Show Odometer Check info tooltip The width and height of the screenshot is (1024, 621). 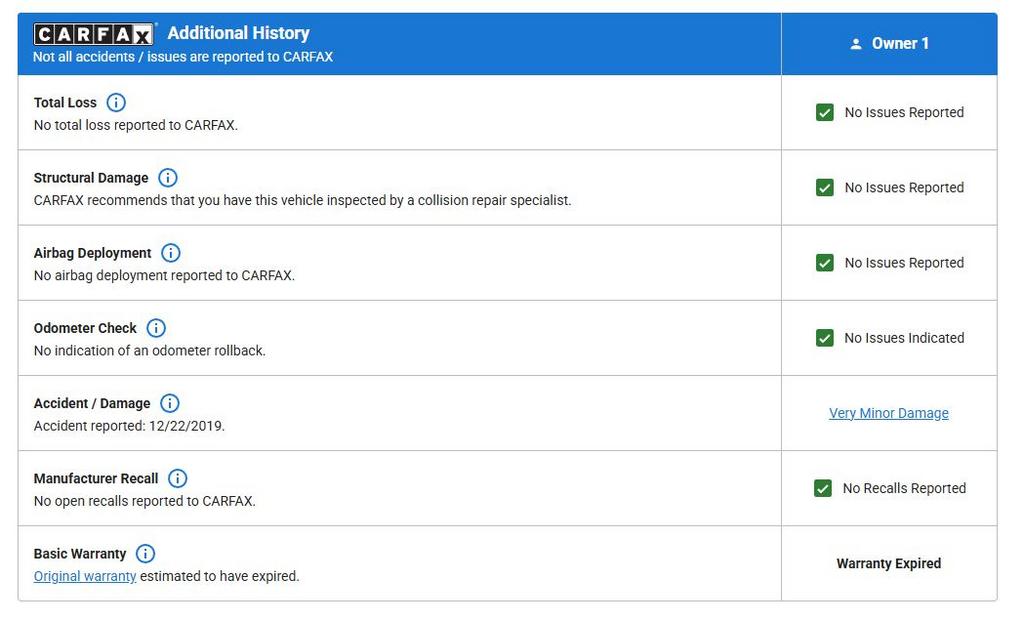click(x=156, y=328)
